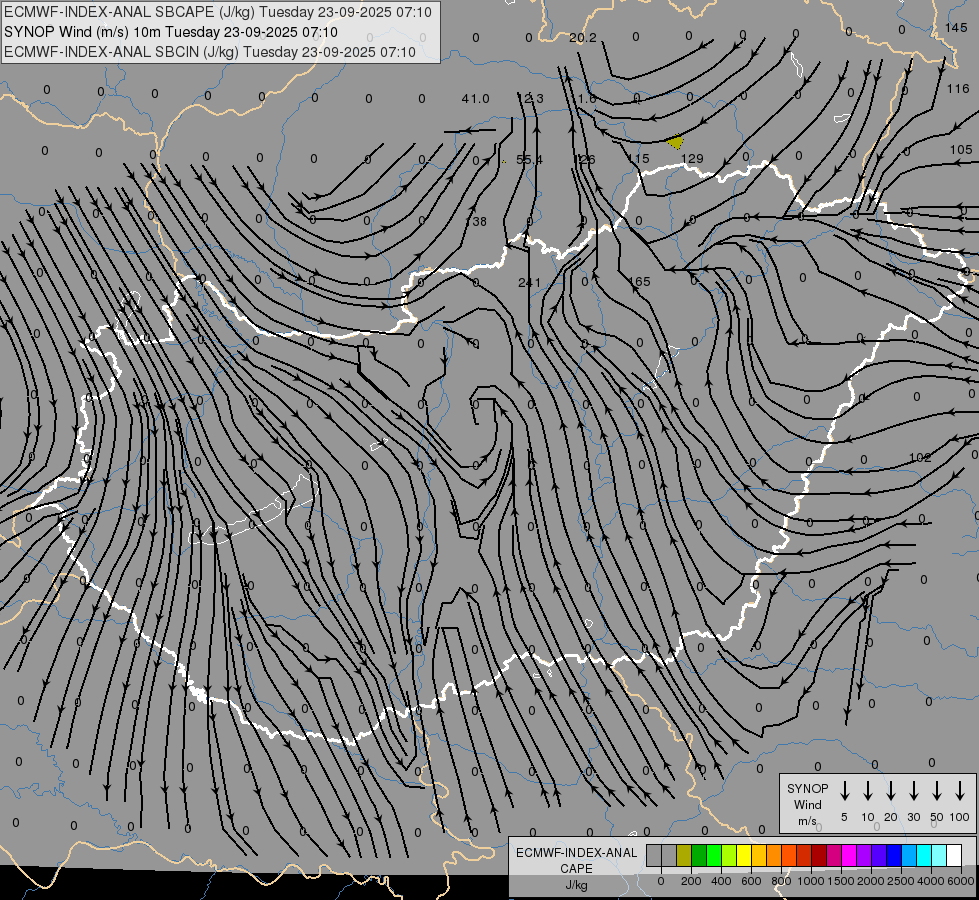Image resolution: width=979 pixels, height=900 pixels.
Task: Click the 241 CAPE value on map
Action: click(x=529, y=283)
